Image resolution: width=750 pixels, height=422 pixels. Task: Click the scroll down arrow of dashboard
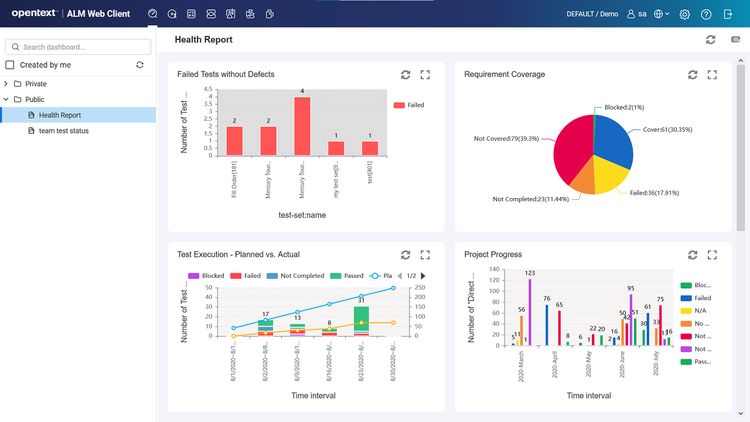741,413
